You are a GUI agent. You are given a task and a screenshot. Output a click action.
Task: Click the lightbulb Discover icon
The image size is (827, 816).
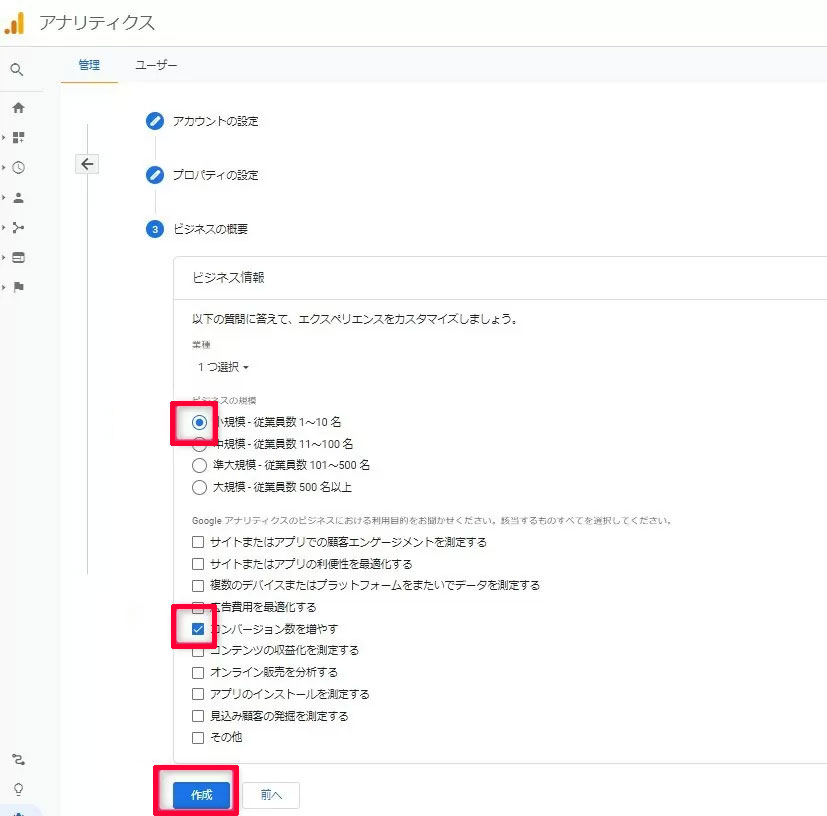pyautogui.click(x=18, y=788)
